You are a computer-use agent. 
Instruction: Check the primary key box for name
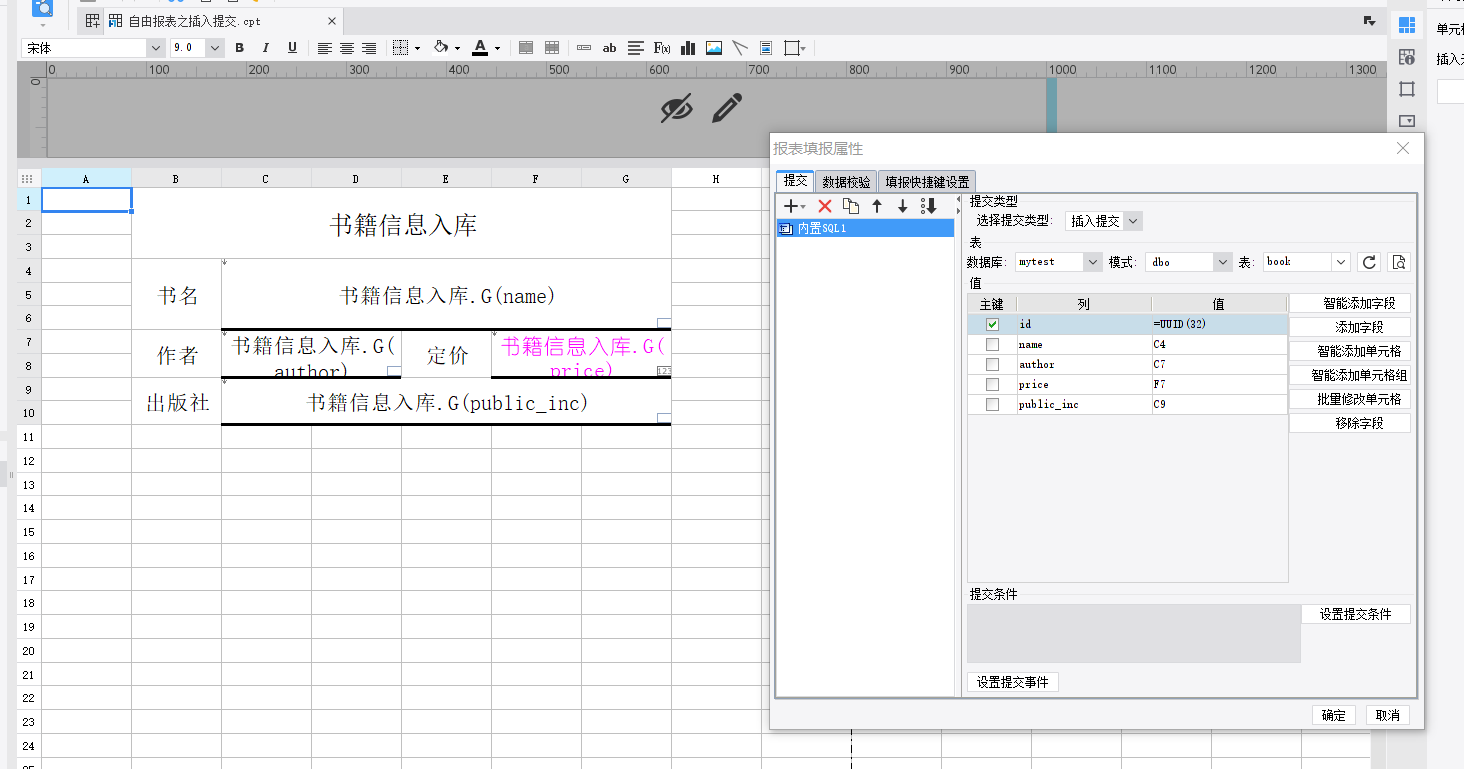(992, 344)
